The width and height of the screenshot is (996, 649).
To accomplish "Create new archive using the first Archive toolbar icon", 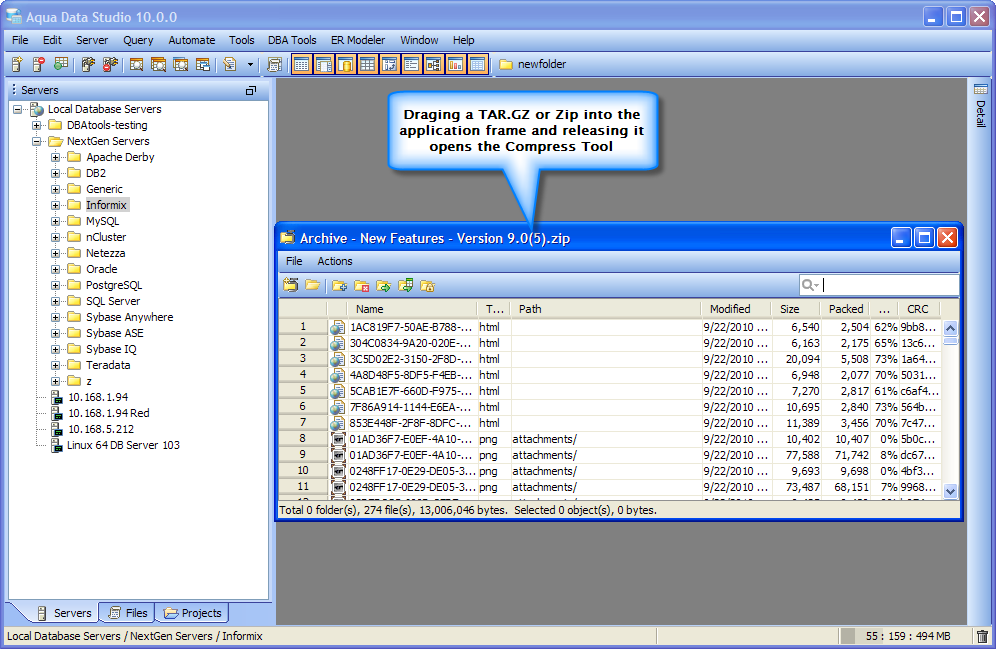I will (290, 285).
